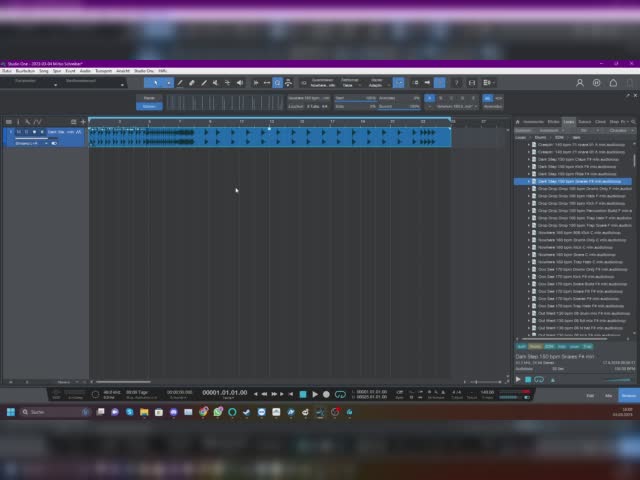Open the Audio menu

[x=85, y=71]
